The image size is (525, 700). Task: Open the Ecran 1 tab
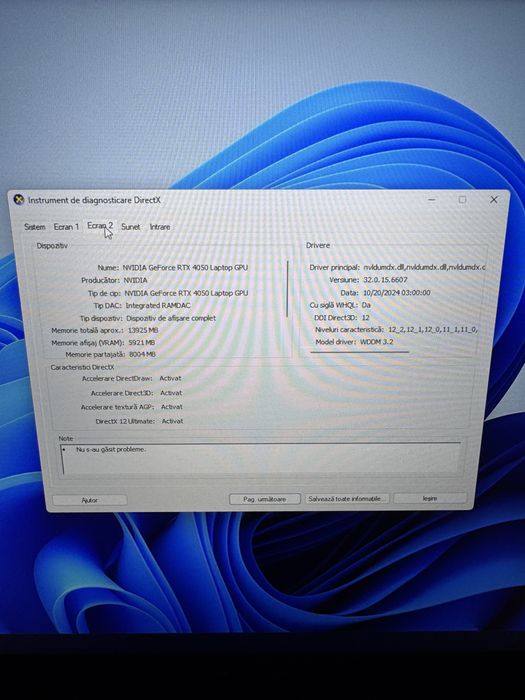click(67, 227)
